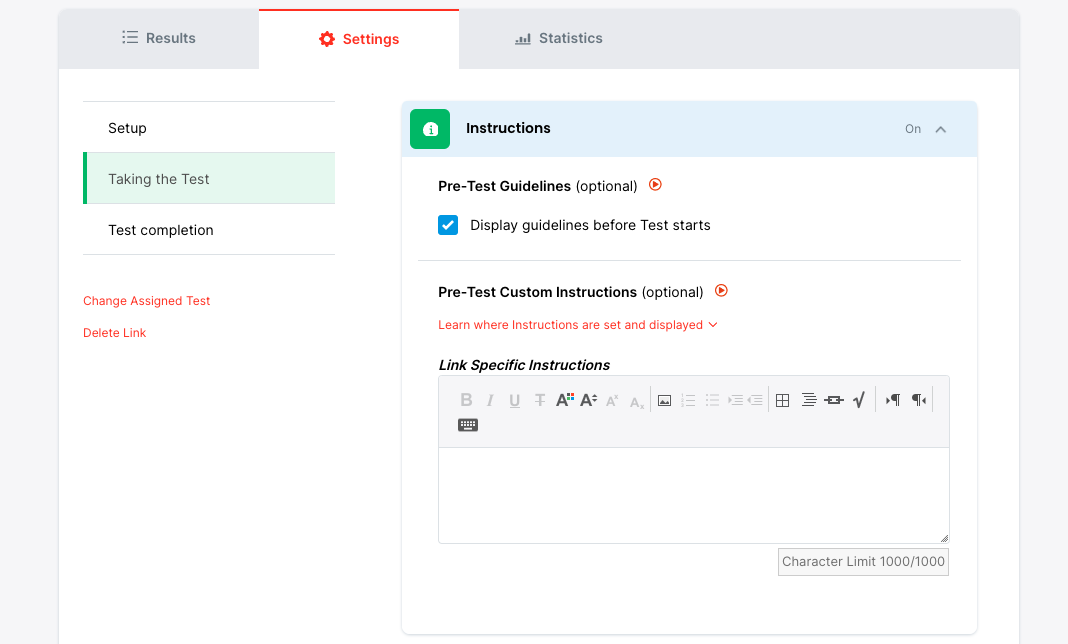The height and width of the screenshot is (644, 1068).
Task: Click inside the Link Specific Instructions text area
Action: pos(693,495)
